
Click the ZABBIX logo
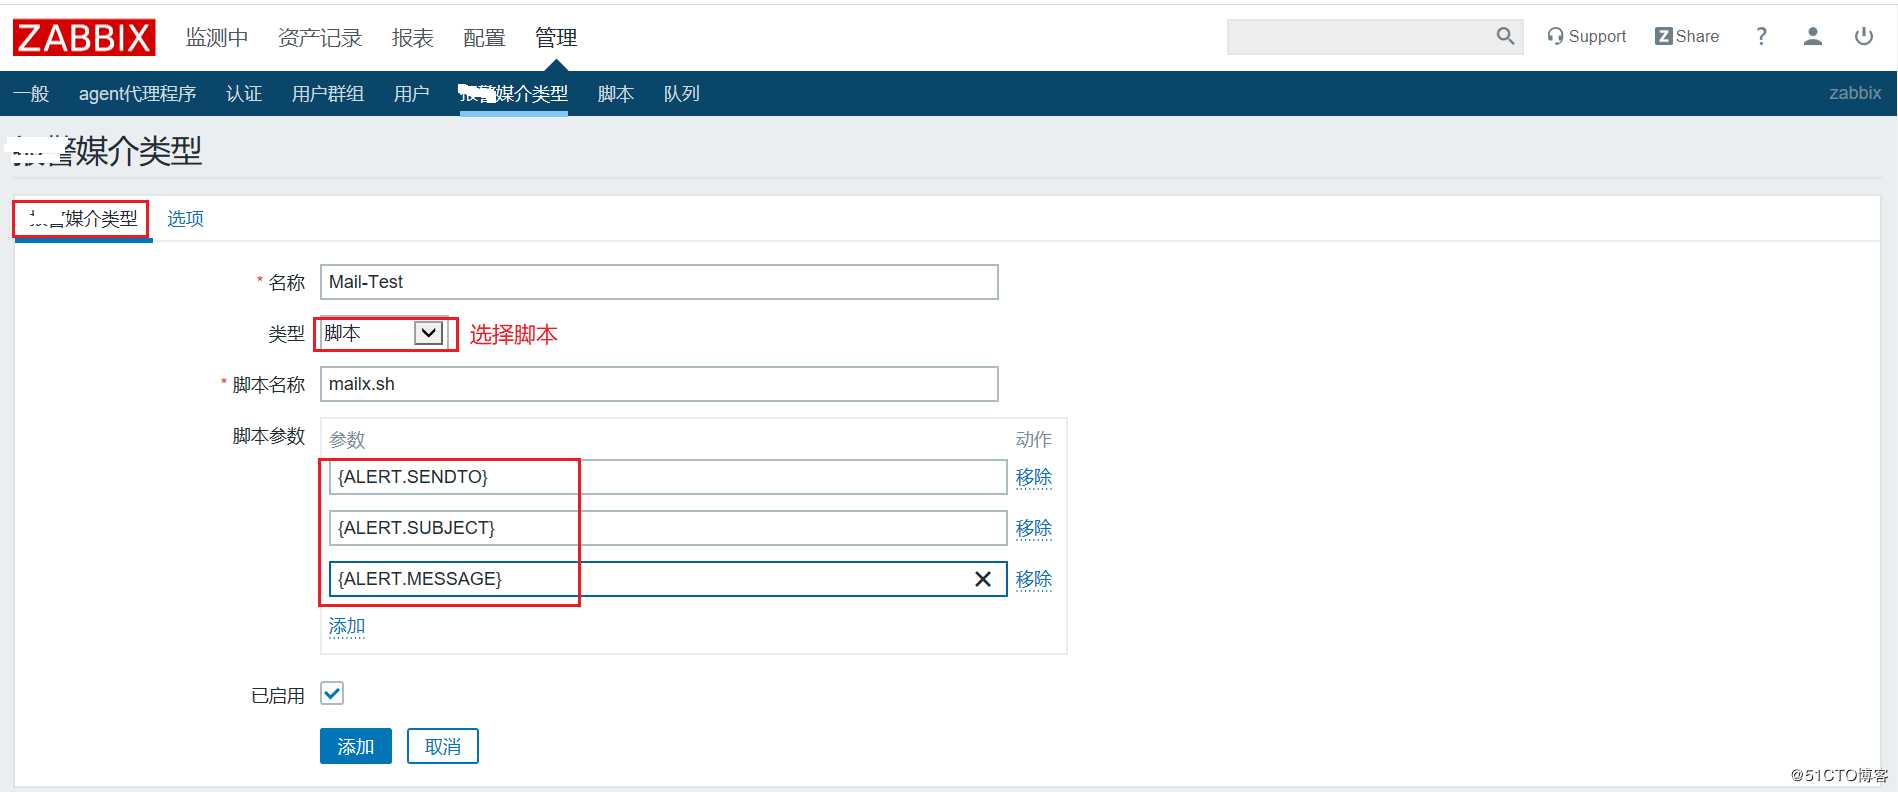point(84,38)
